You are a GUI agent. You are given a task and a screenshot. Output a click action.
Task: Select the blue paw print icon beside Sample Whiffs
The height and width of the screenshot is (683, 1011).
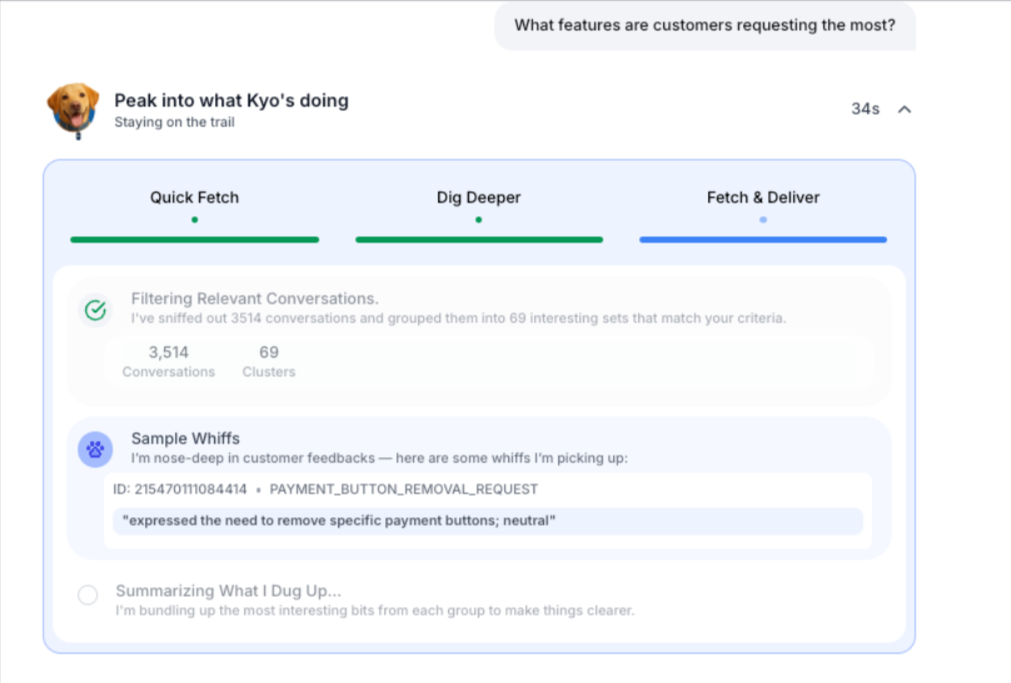point(95,449)
